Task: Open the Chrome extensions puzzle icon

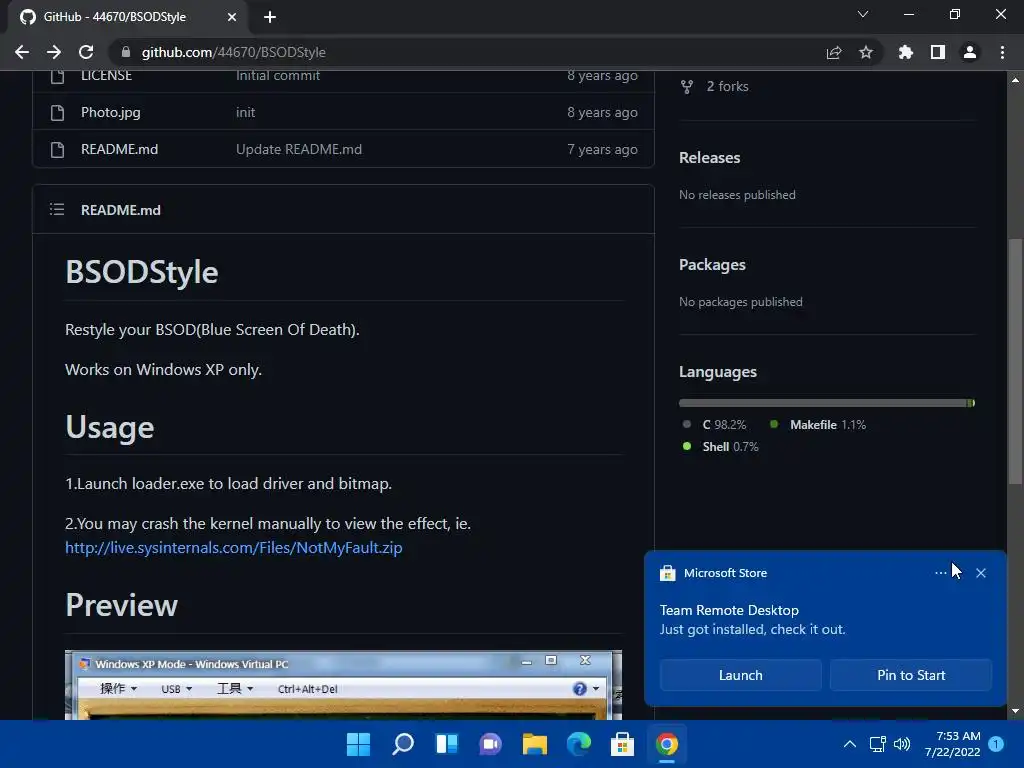Action: 906,52
